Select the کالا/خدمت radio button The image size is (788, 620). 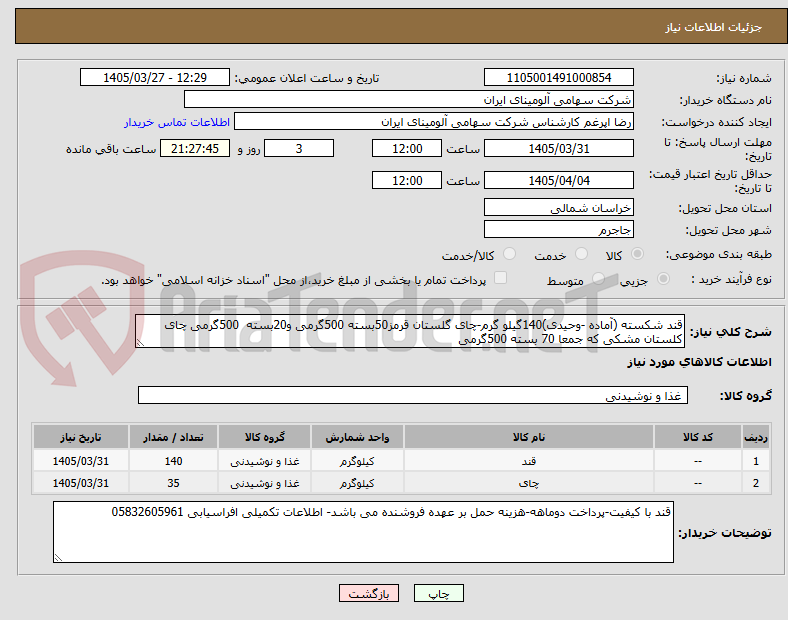click(509, 254)
